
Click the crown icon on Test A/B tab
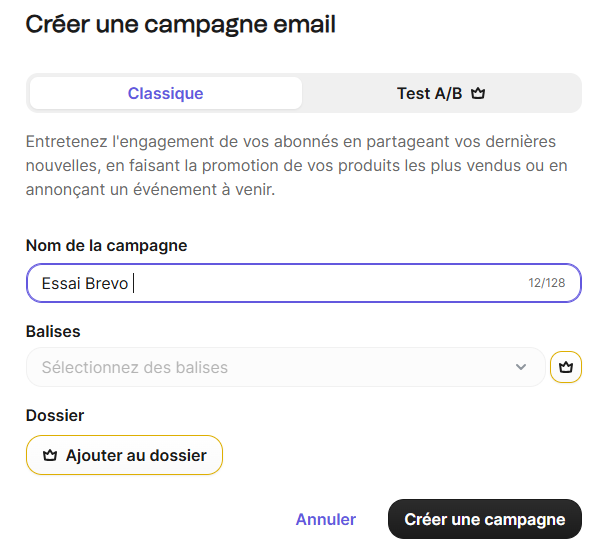tap(478, 94)
